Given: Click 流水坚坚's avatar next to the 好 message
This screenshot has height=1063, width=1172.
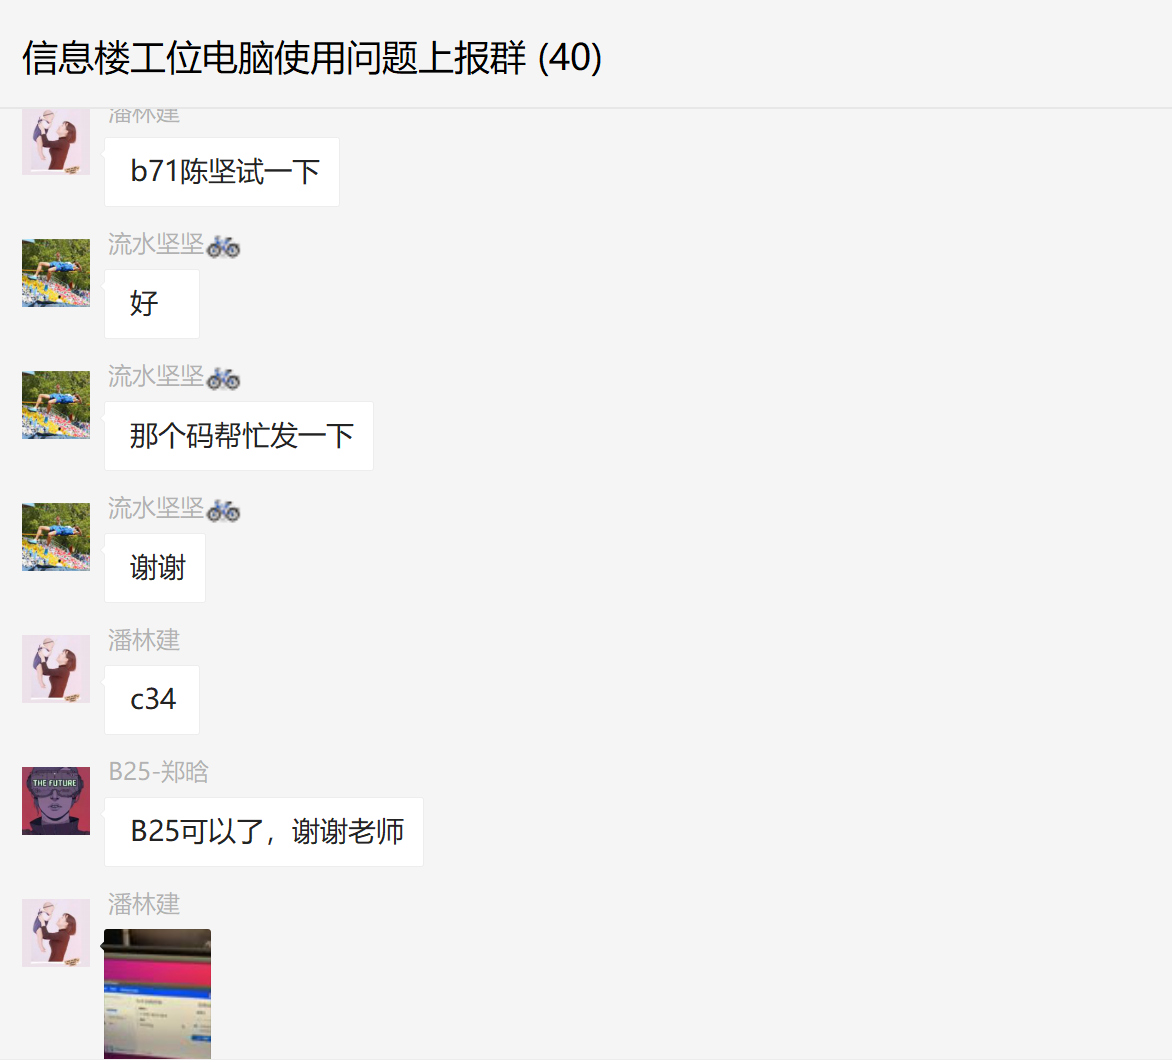Looking at the screenshot, I should tap(56, 273).
